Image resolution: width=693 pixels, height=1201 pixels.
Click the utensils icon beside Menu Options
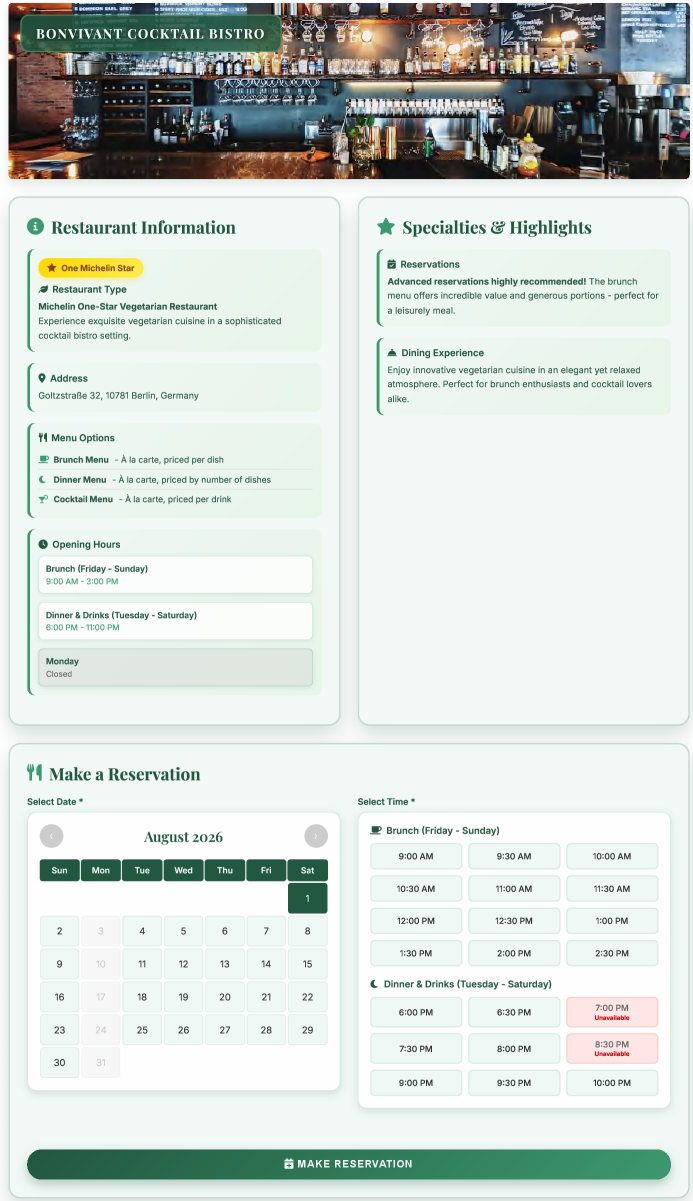tap(43, 438)
